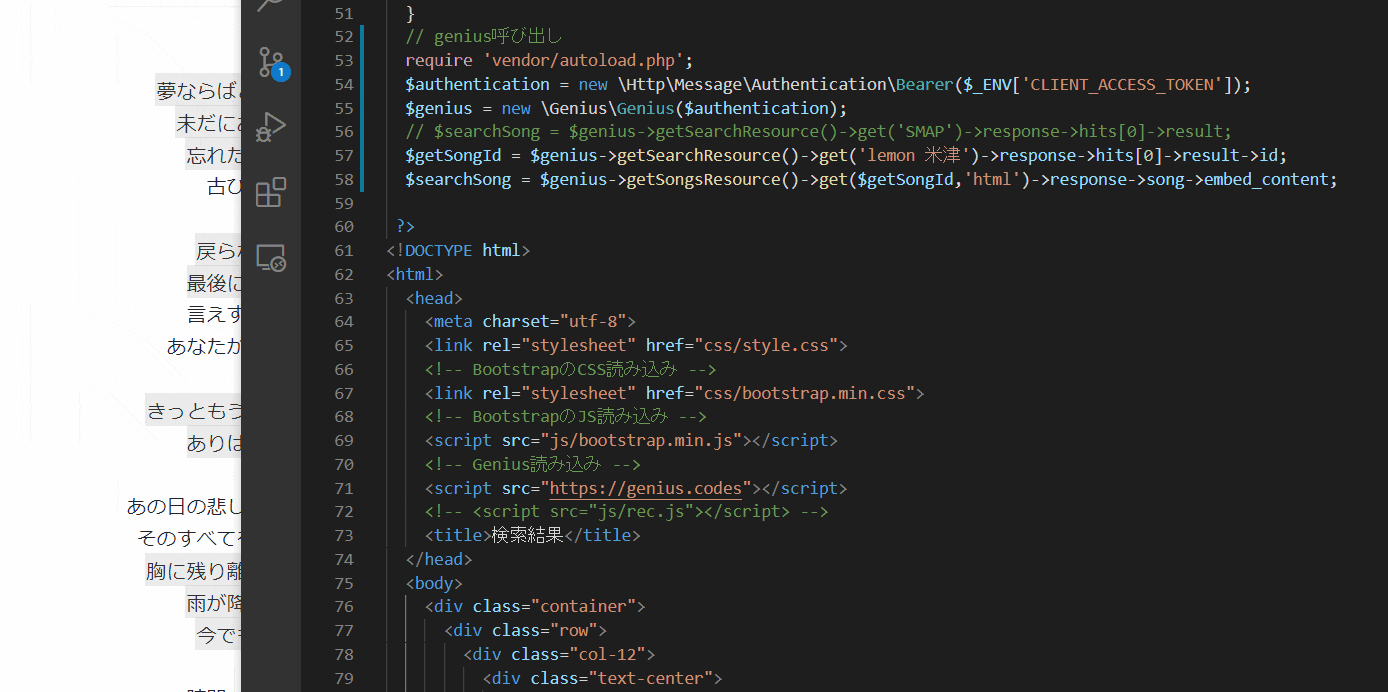Screen dimensions: 1388x692
Task: Open the Run and Debug view
Action: [x=271, y=128]
